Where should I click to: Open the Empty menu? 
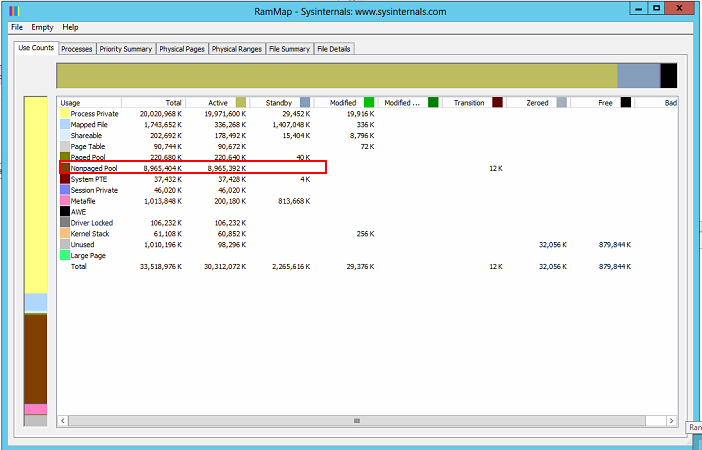(42, 27)
